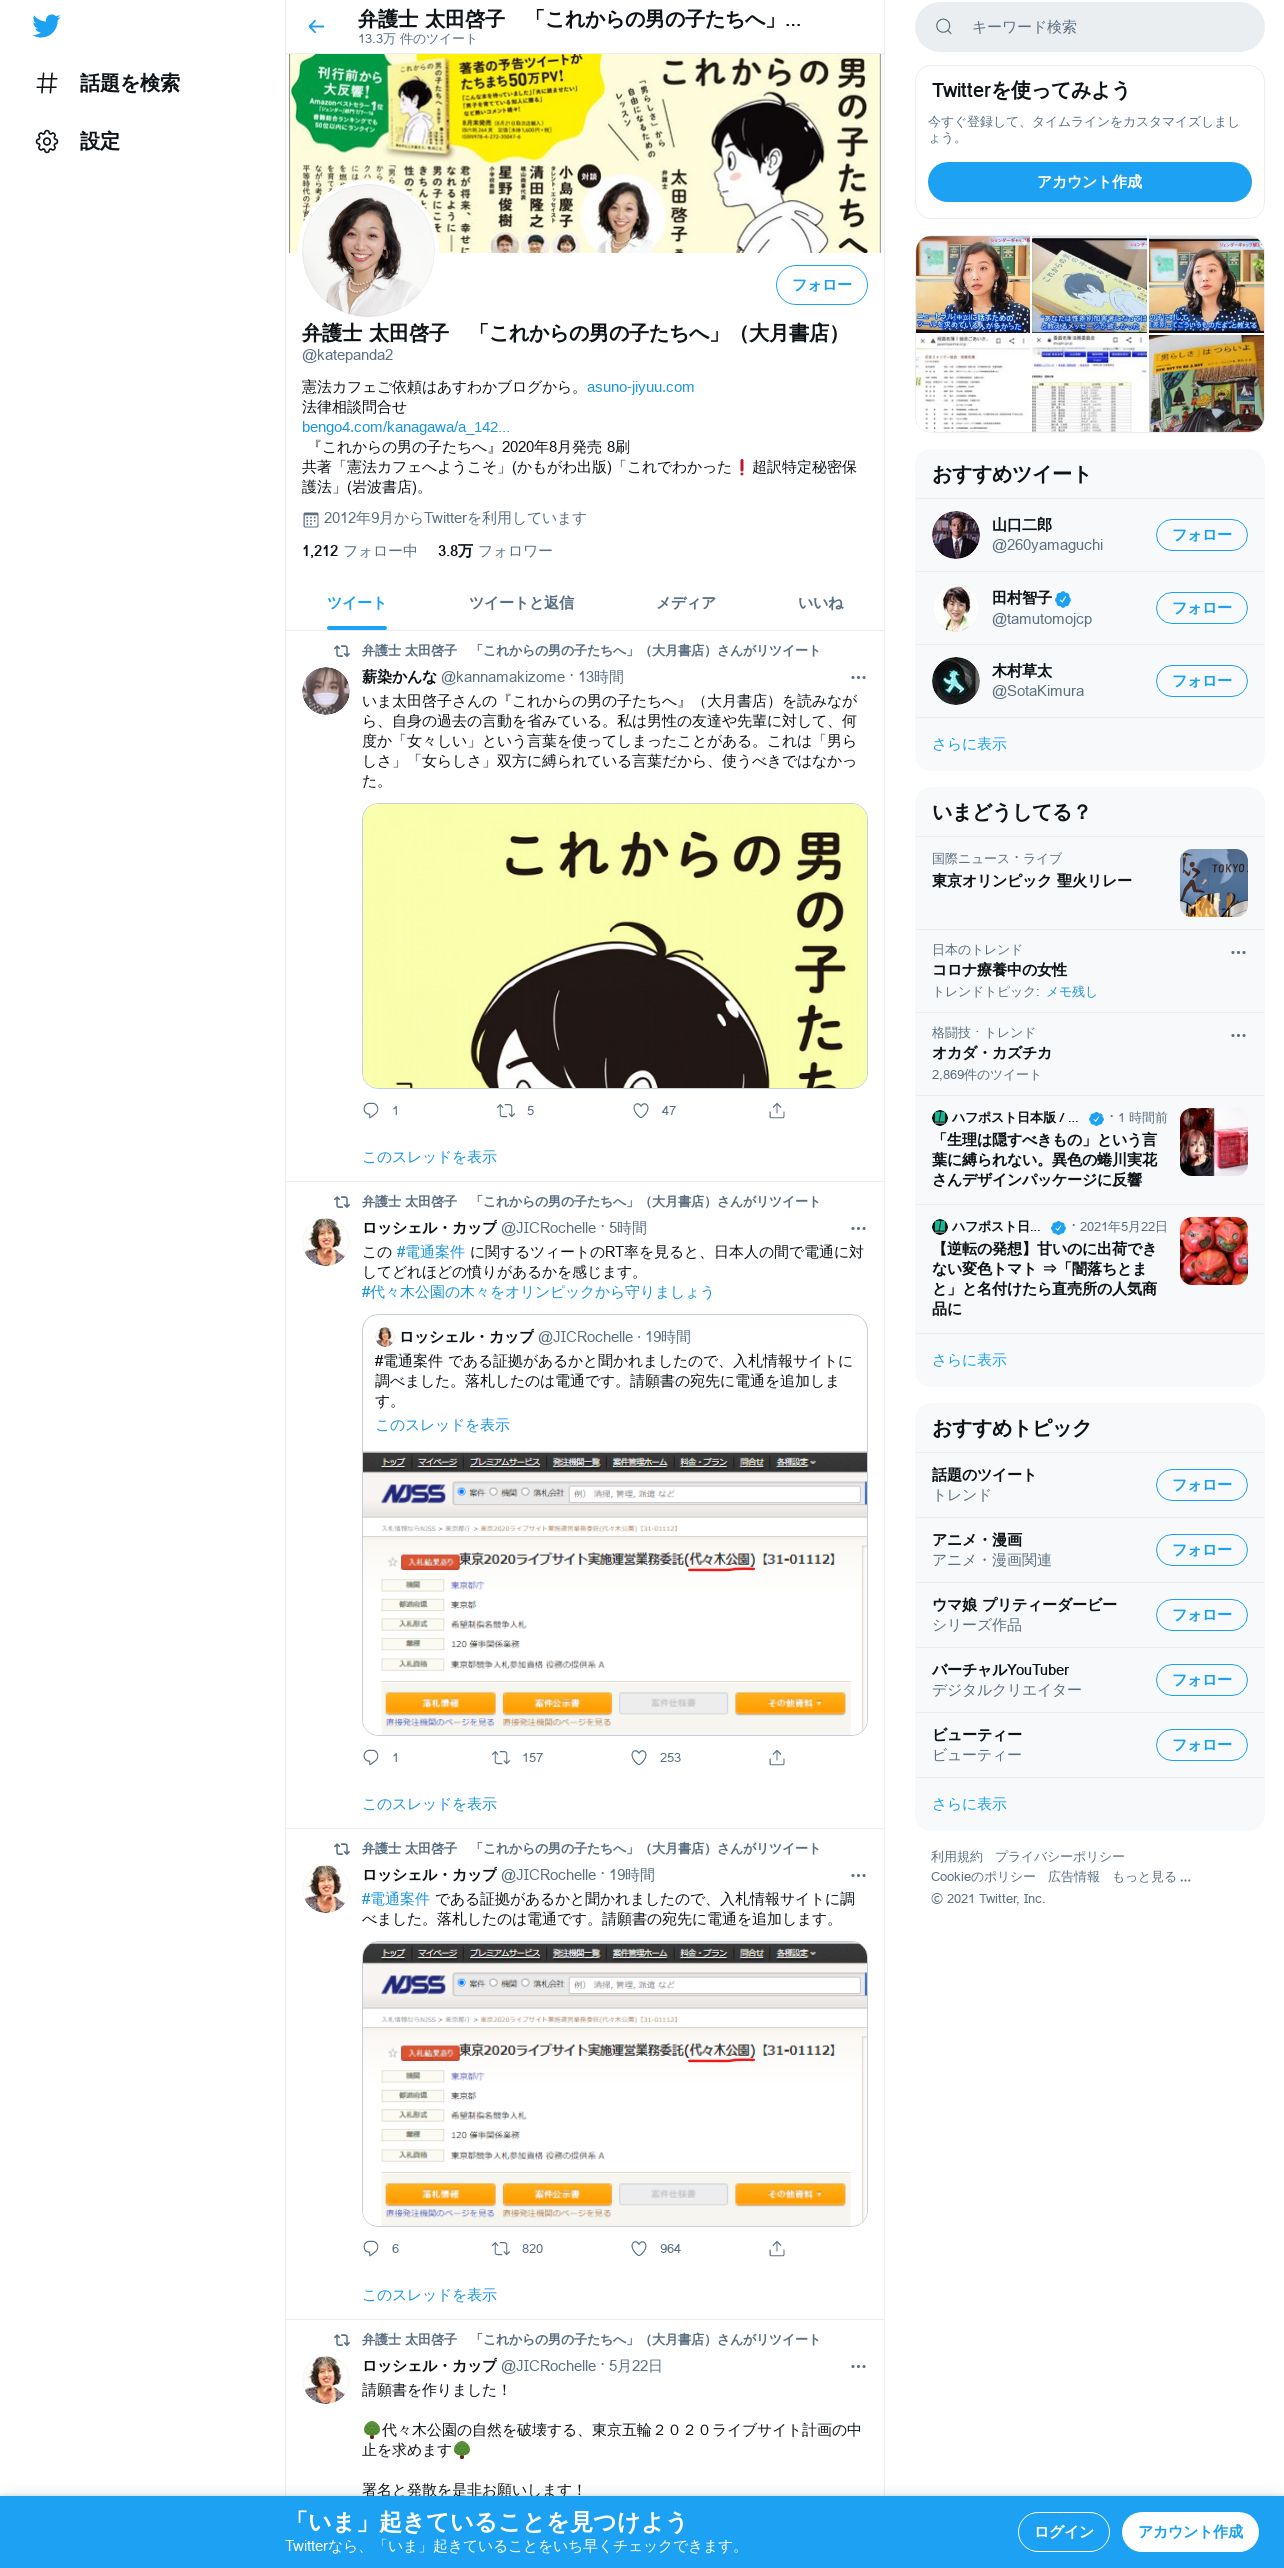Image resolution: width=1284 pixels, height=2568 pixels.
Task: Follow the ウマ娘 プリティーダービー topic
Action: coord(1202,1615)
